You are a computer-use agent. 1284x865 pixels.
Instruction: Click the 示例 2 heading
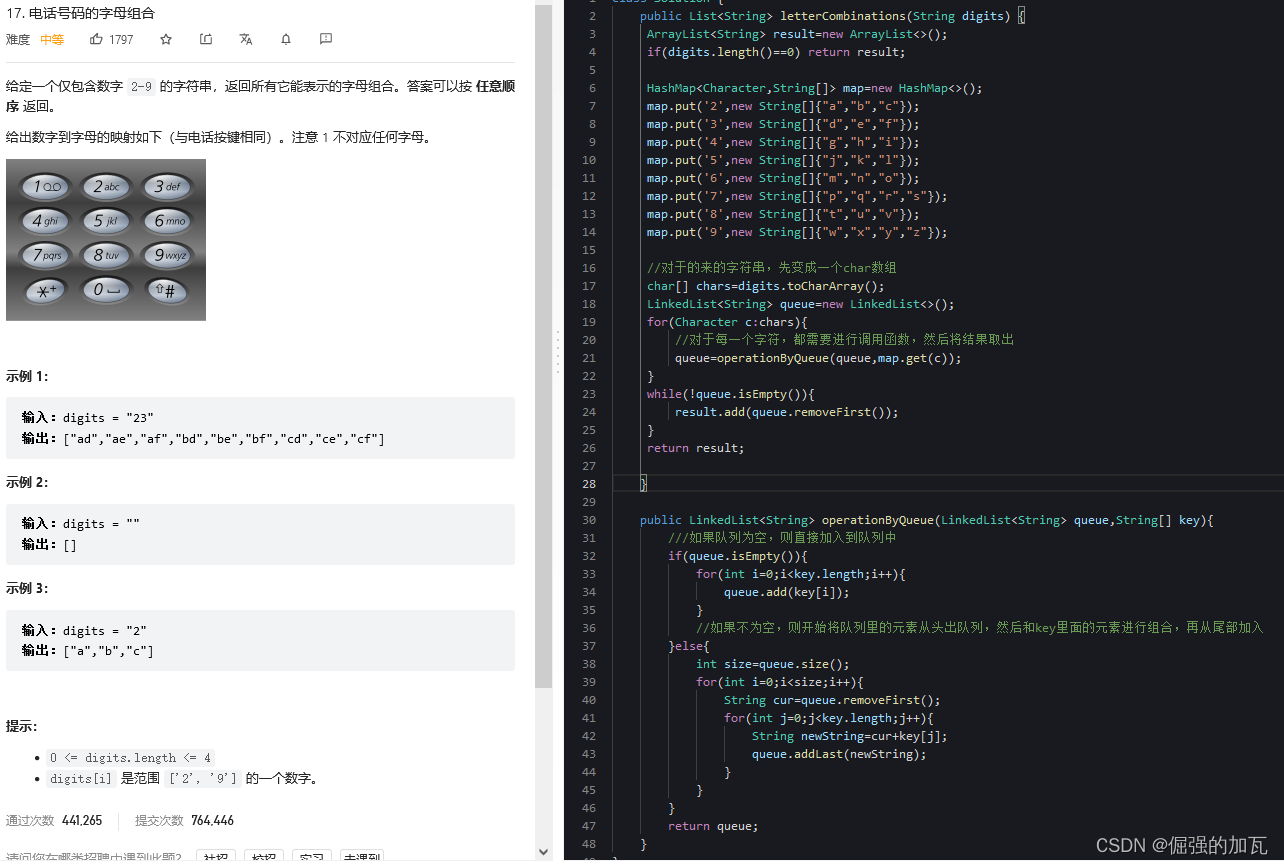click(x=27, y=483)
